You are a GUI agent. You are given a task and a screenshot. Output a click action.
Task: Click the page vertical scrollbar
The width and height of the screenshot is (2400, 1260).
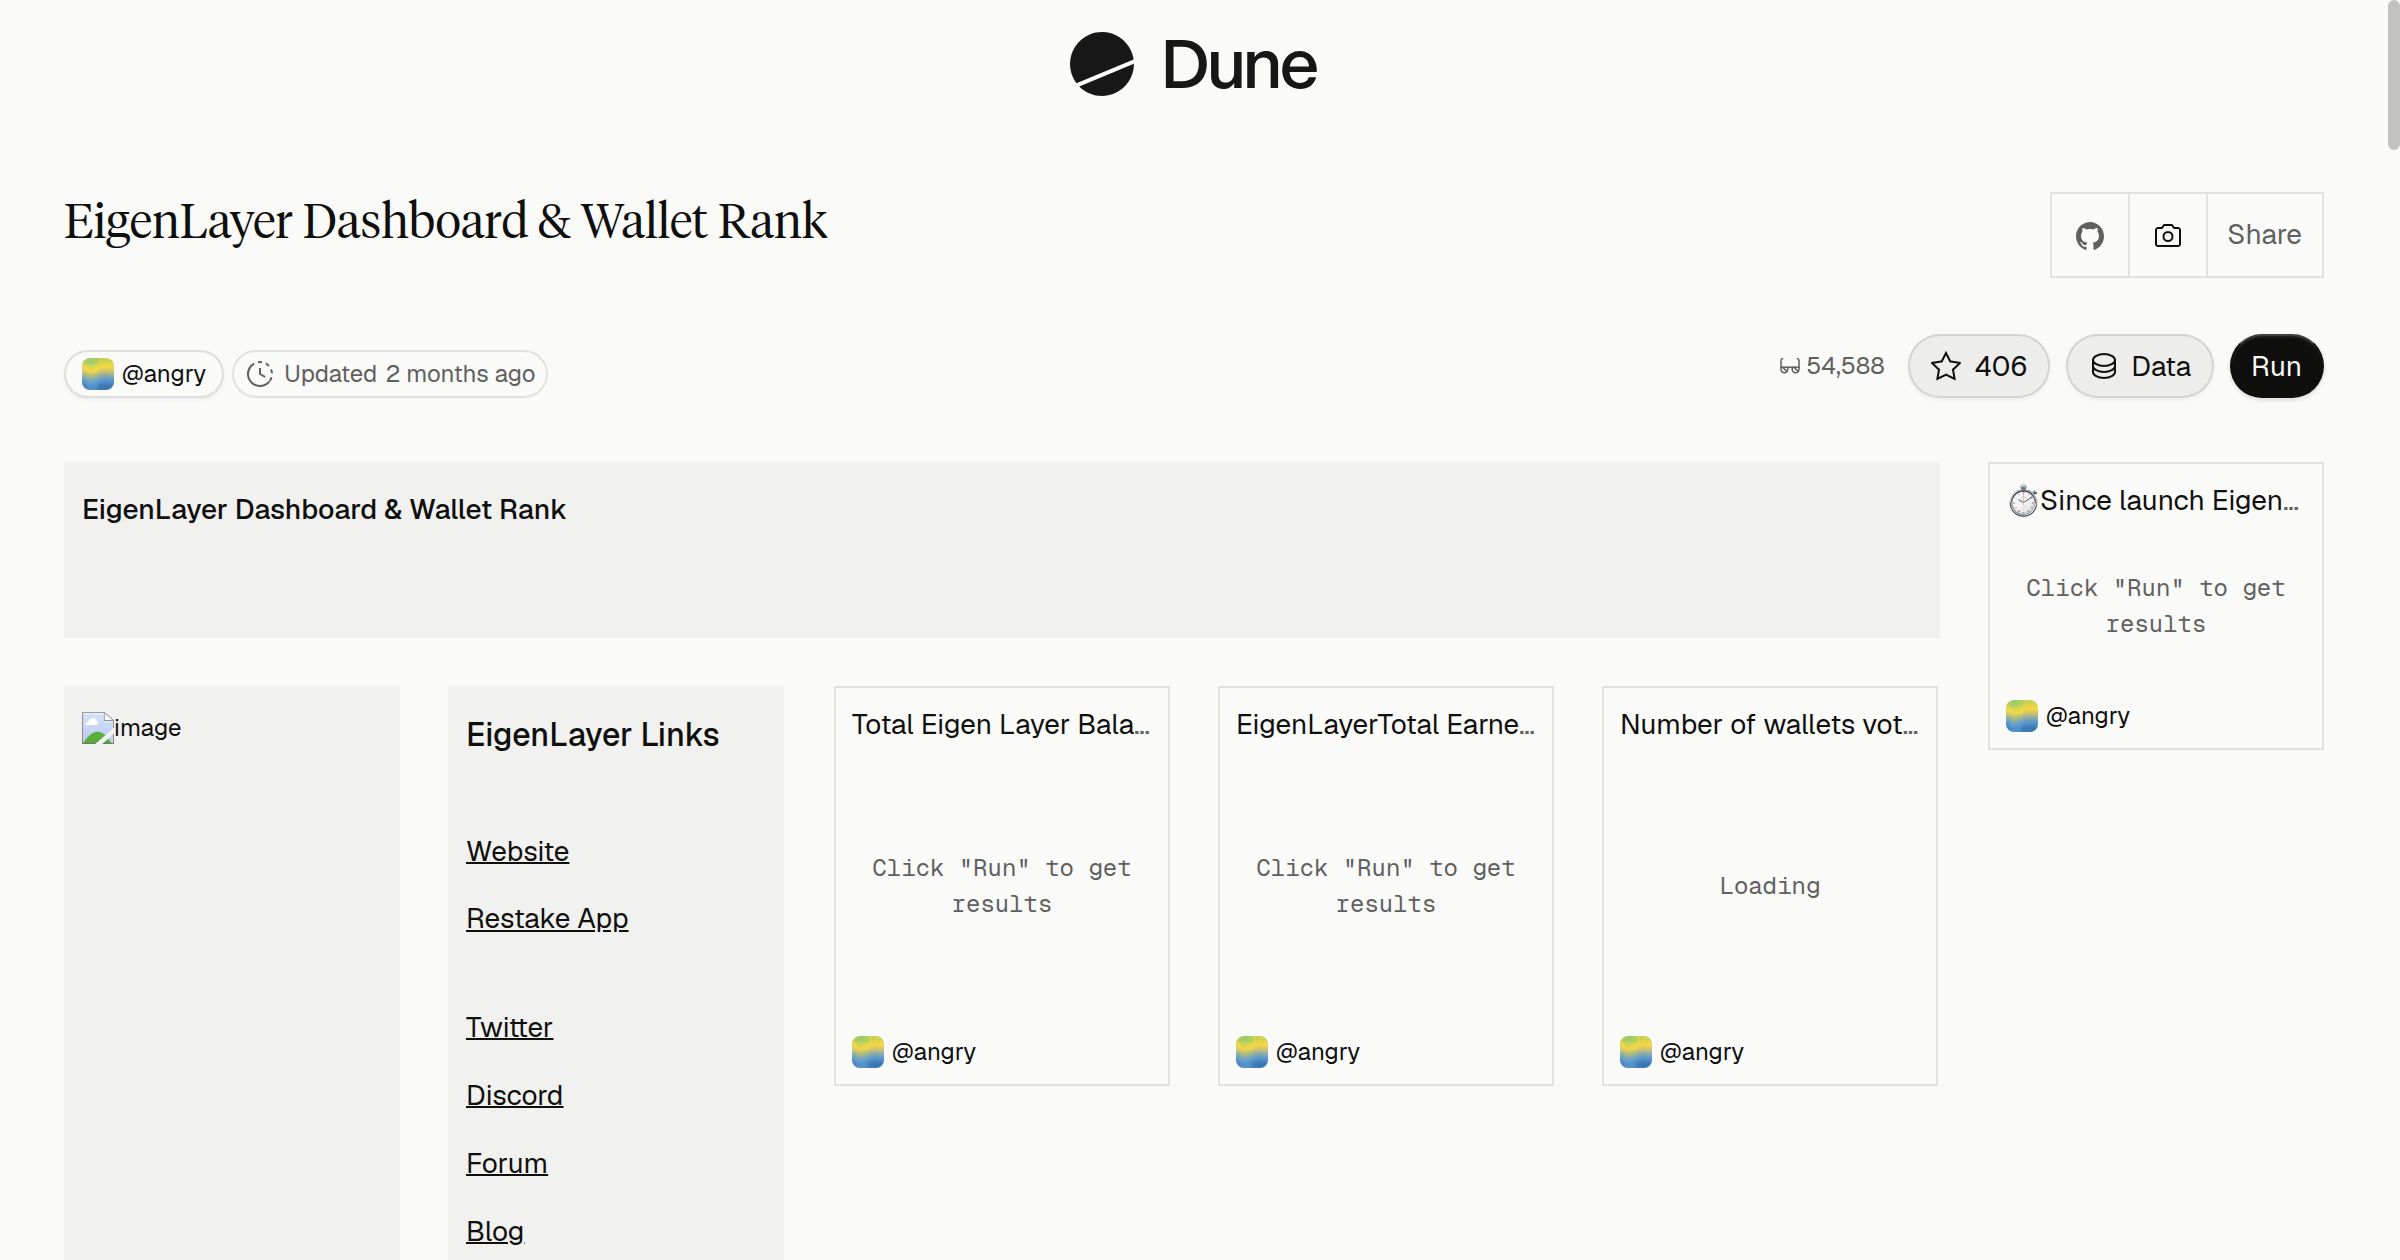coord(2392,75)
